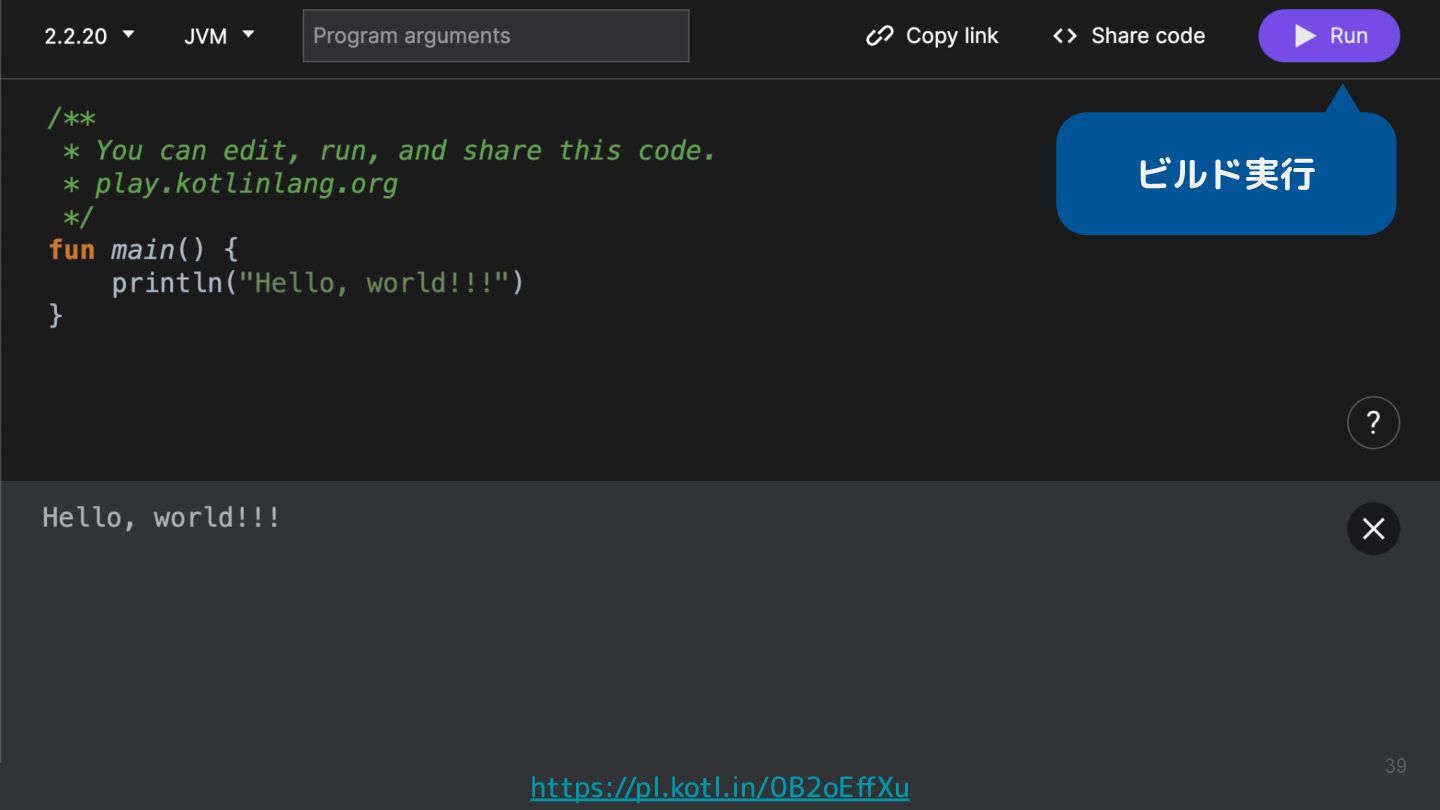Screen dimensions: 1440x810
Task: Click the Run play triangle icon
Action: point(1305,36)
